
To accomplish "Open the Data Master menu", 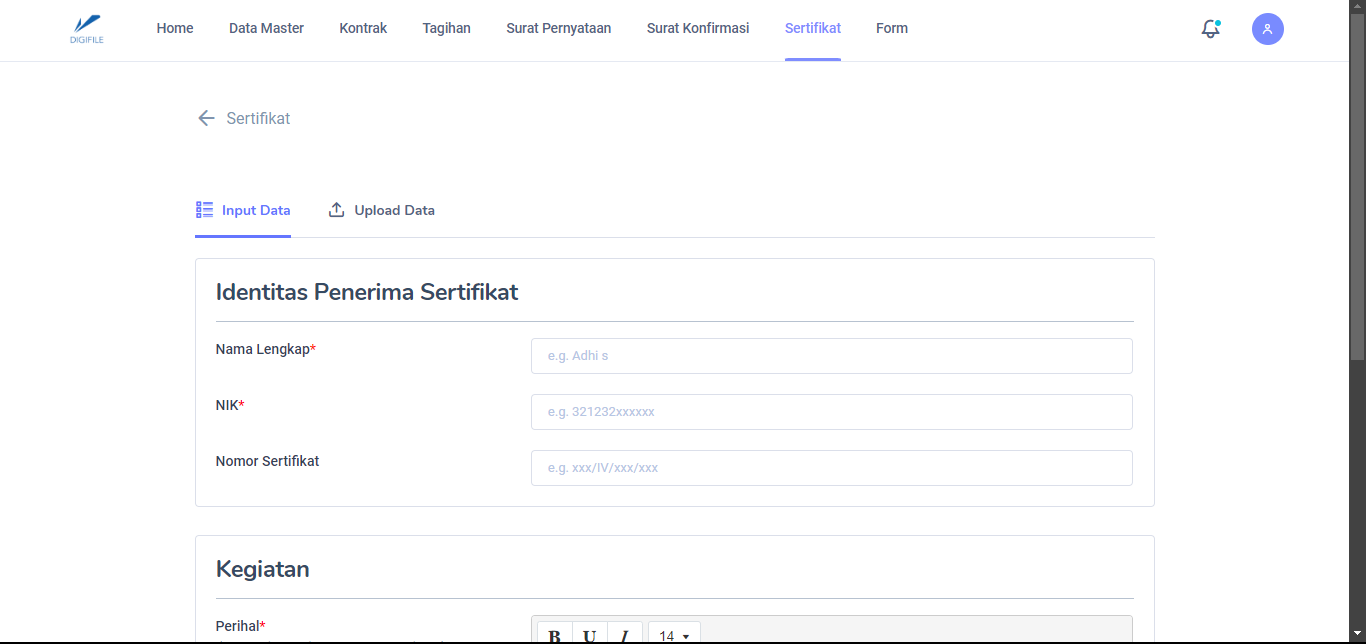I will 266,29.
